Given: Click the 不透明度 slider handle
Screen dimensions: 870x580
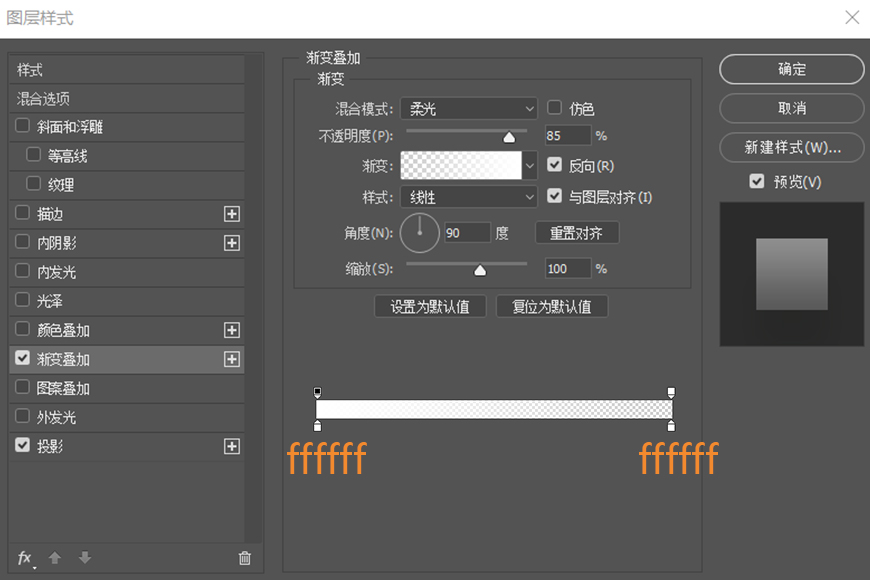Looking at the screenshot, I should pos(508,135).
